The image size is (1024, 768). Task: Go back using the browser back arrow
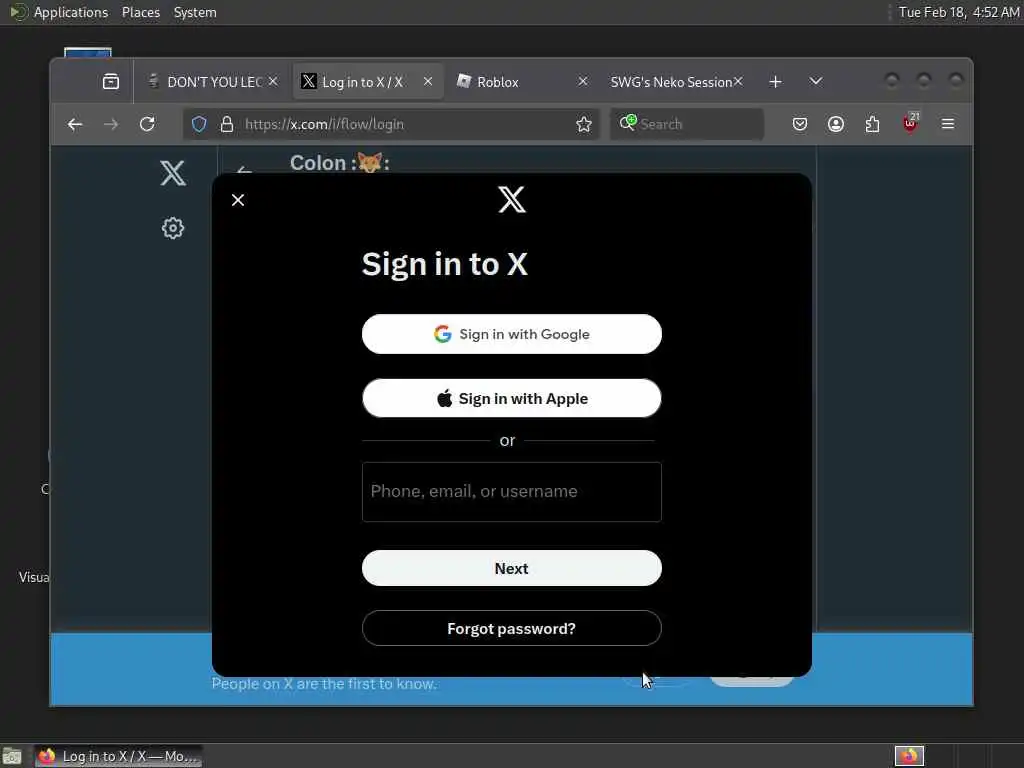tap(75, 124)
